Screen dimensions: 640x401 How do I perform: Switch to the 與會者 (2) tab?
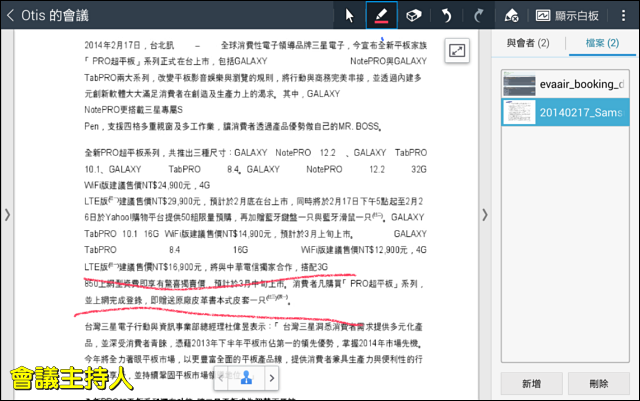click(x=528, y=43)
